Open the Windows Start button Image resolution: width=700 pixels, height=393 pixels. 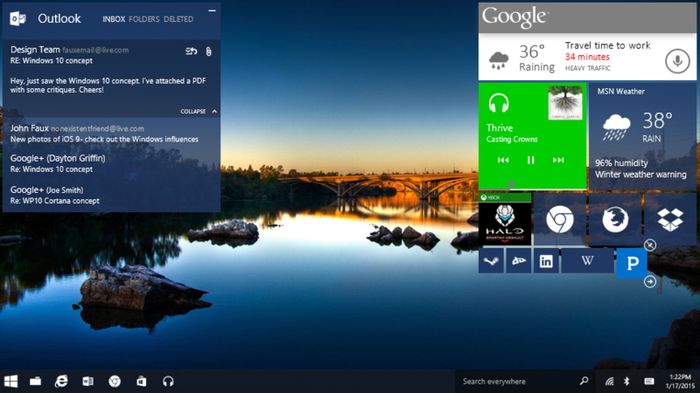(11, 381)
